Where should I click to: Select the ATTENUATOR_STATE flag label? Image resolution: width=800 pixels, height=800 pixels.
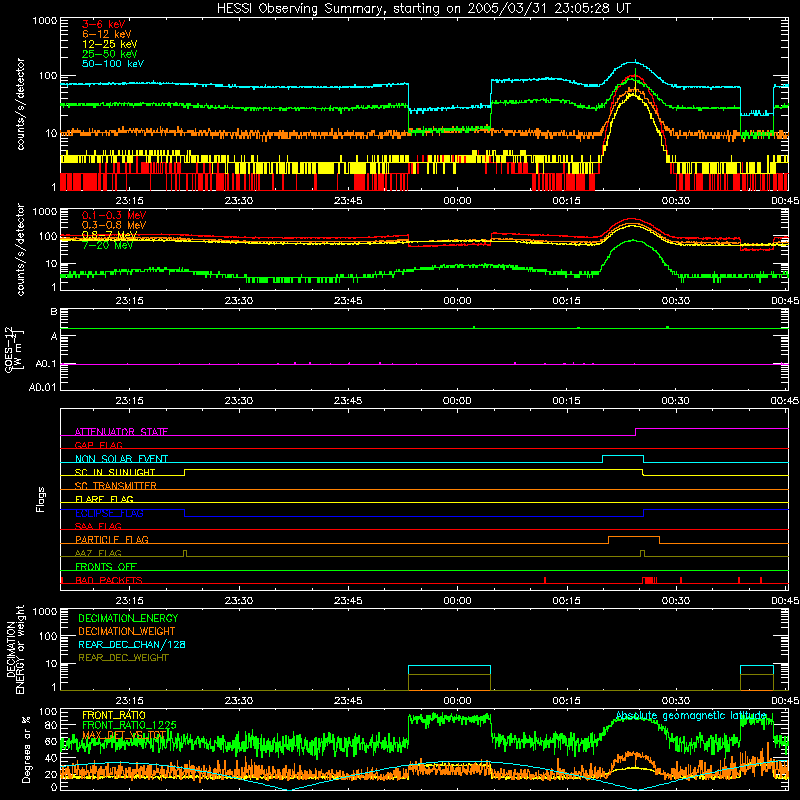(x=121, y=432)
